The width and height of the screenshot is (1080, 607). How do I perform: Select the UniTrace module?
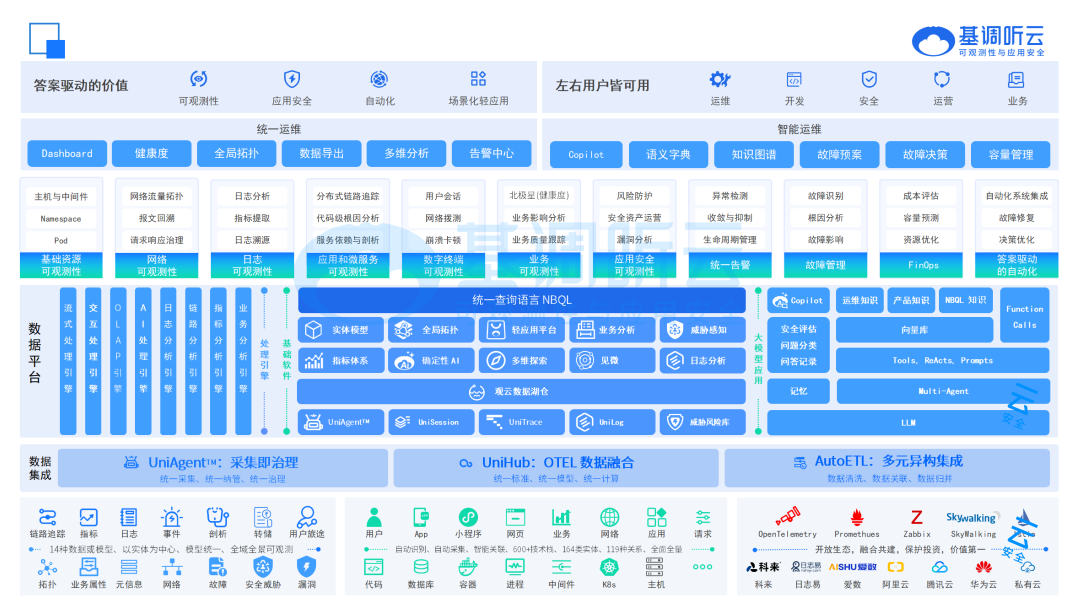(521, 422)
